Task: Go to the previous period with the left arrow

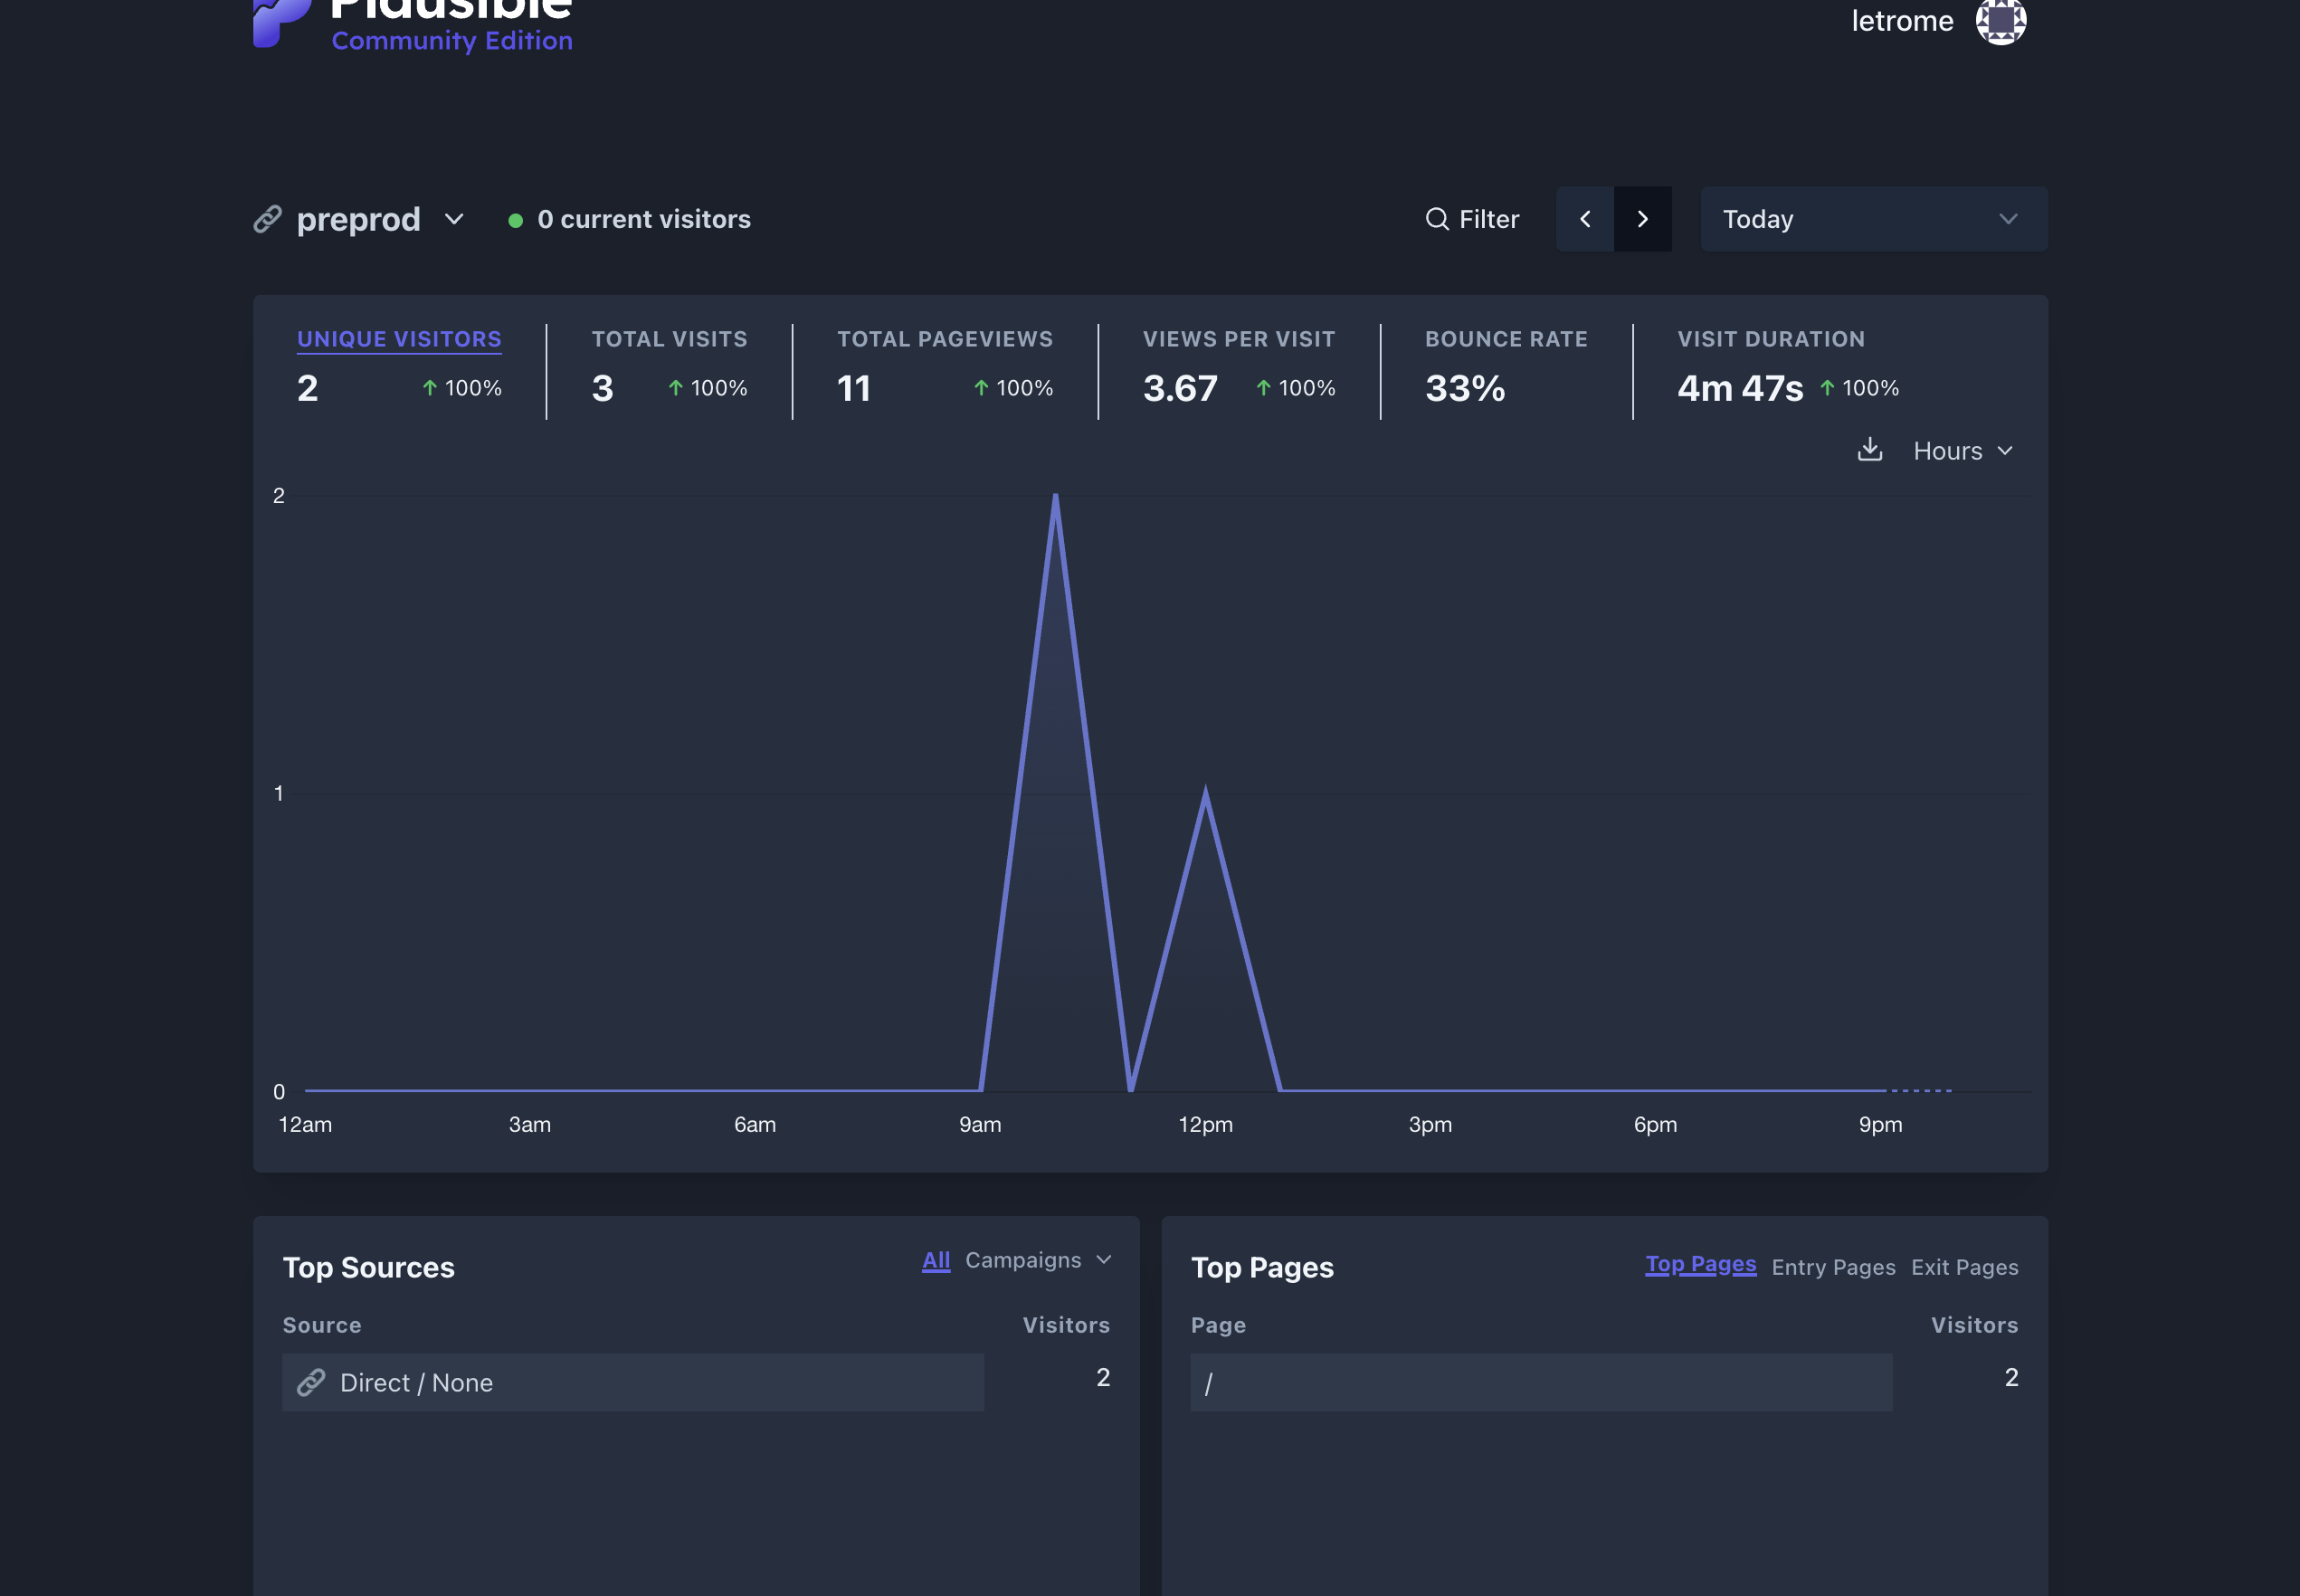Action: 1586,219
